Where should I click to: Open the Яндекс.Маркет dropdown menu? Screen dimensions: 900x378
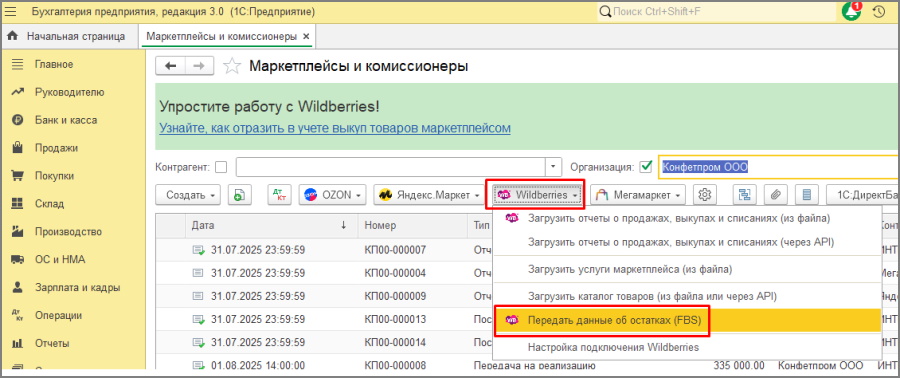[429, 195]
